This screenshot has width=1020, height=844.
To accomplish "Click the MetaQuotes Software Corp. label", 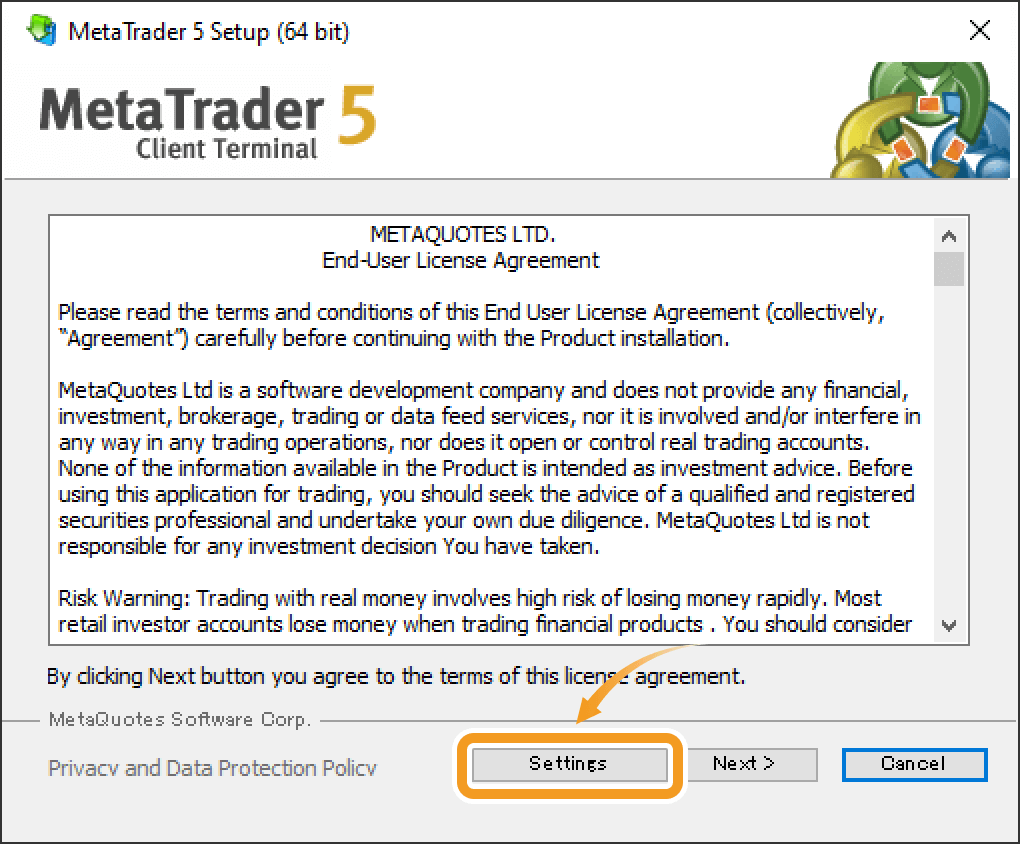I will click(x=180, y=720).
